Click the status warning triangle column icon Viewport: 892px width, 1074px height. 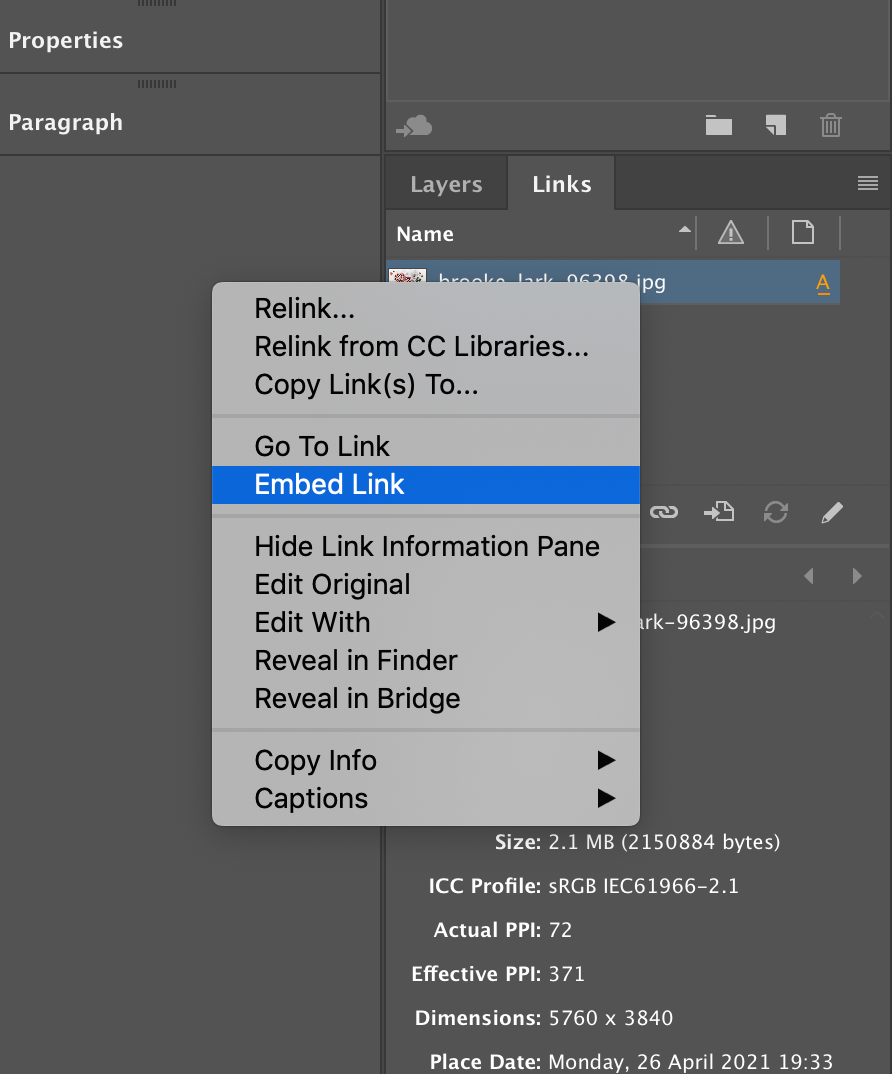click(x=731, y=233)
